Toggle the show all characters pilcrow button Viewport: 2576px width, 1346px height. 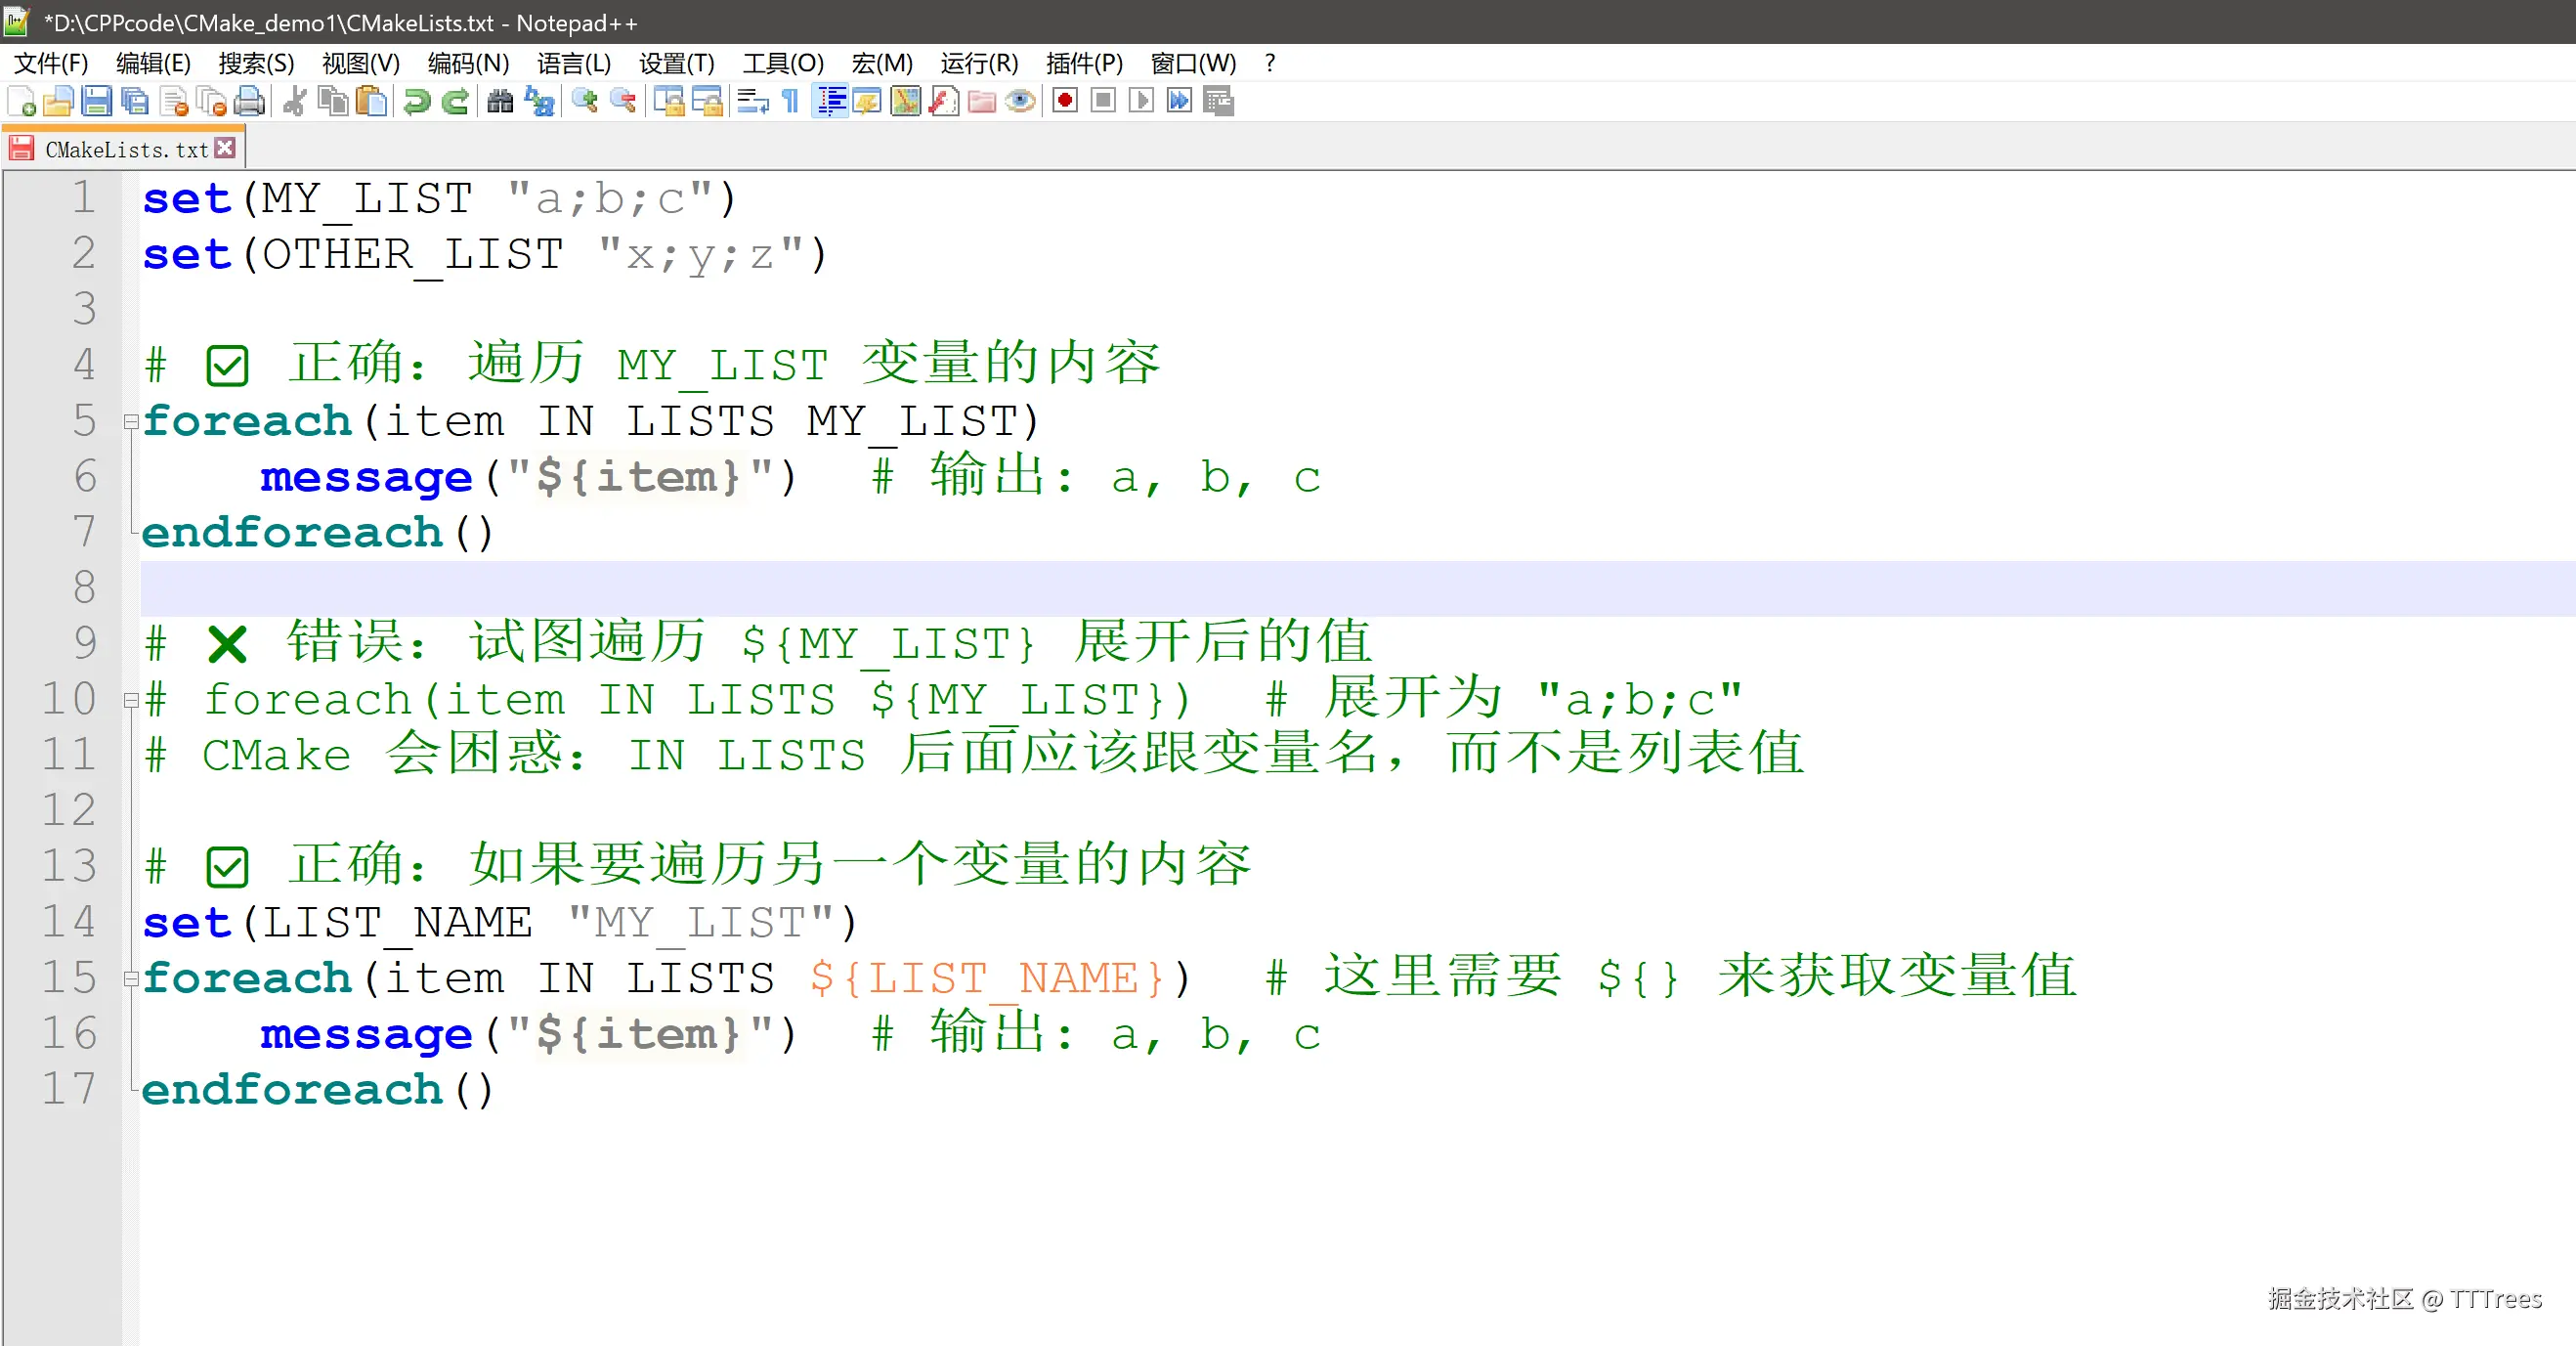(x=790, y=101)
